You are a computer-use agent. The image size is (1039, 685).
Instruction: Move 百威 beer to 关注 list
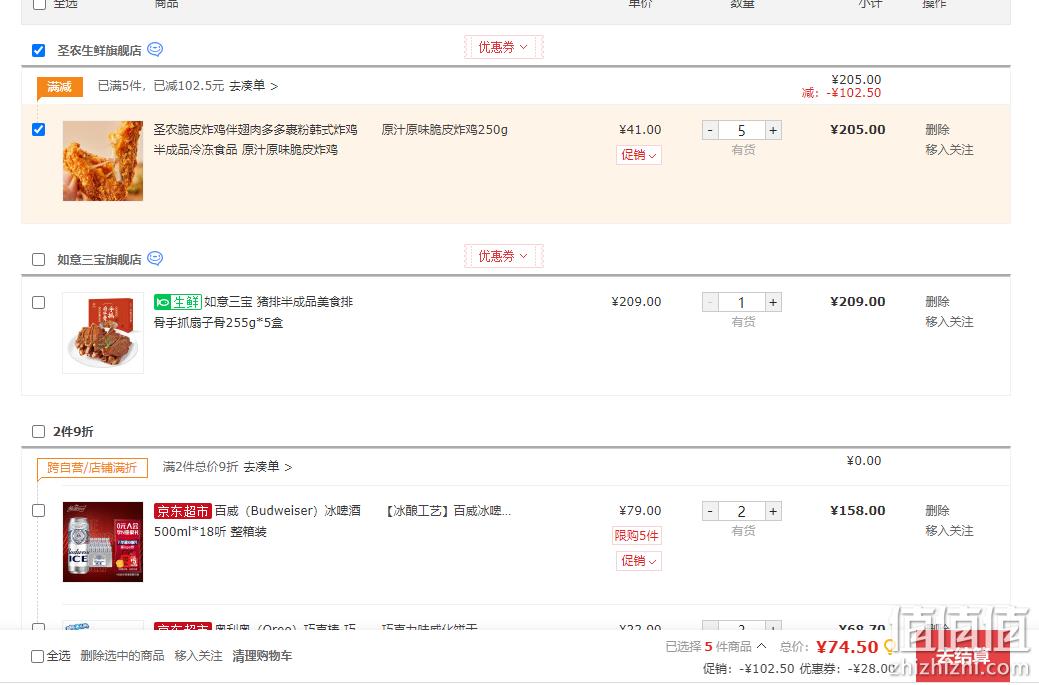[949, 531]
